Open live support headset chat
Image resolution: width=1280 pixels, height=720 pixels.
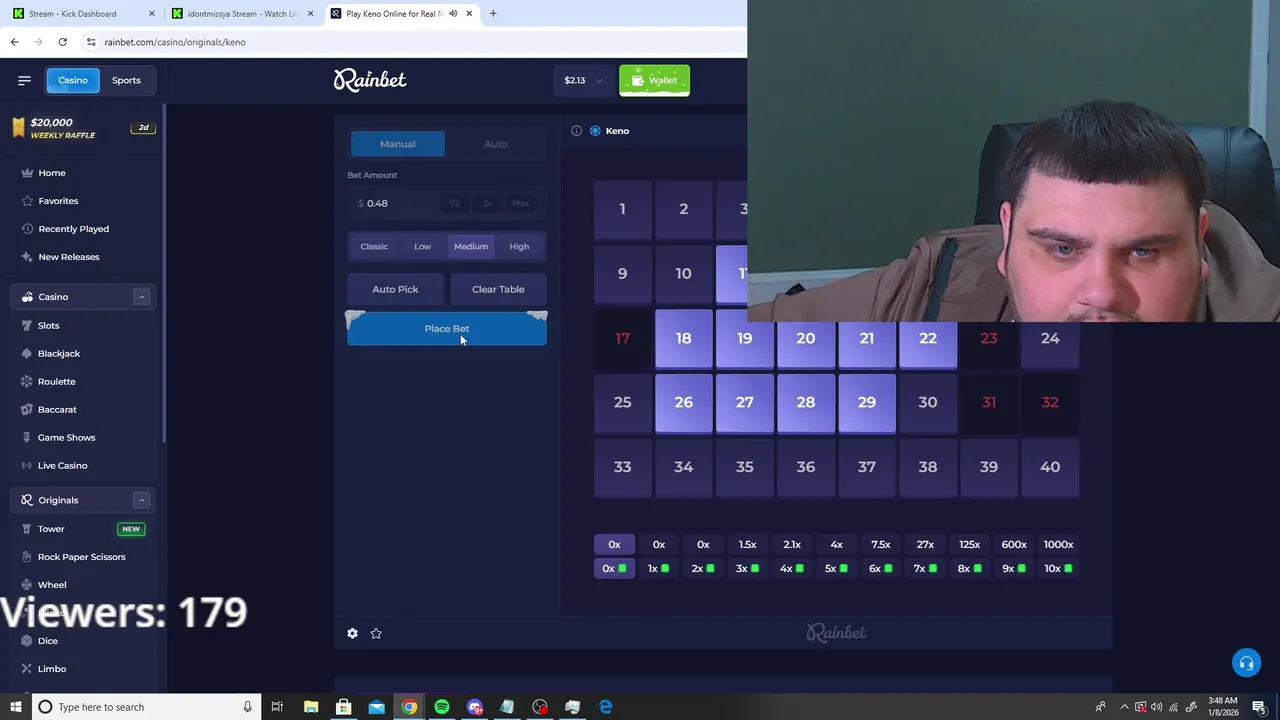pos(1246,663)
